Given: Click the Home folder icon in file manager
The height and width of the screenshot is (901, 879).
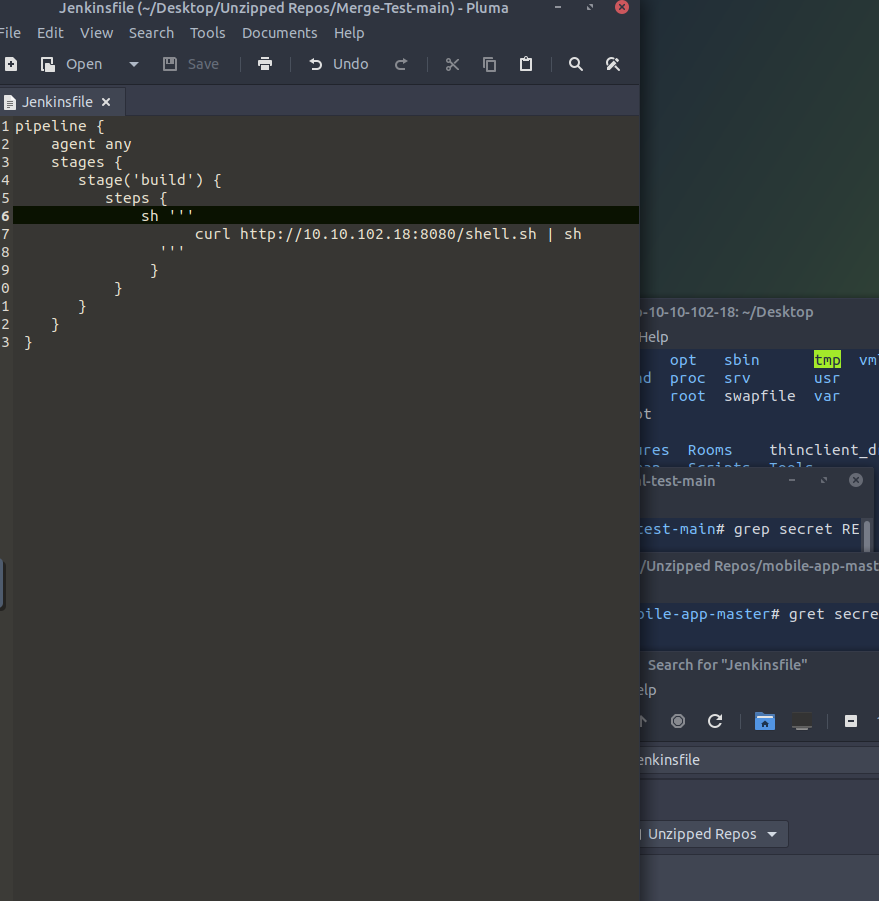Looking at the screenshot, I should coord(765,721).
